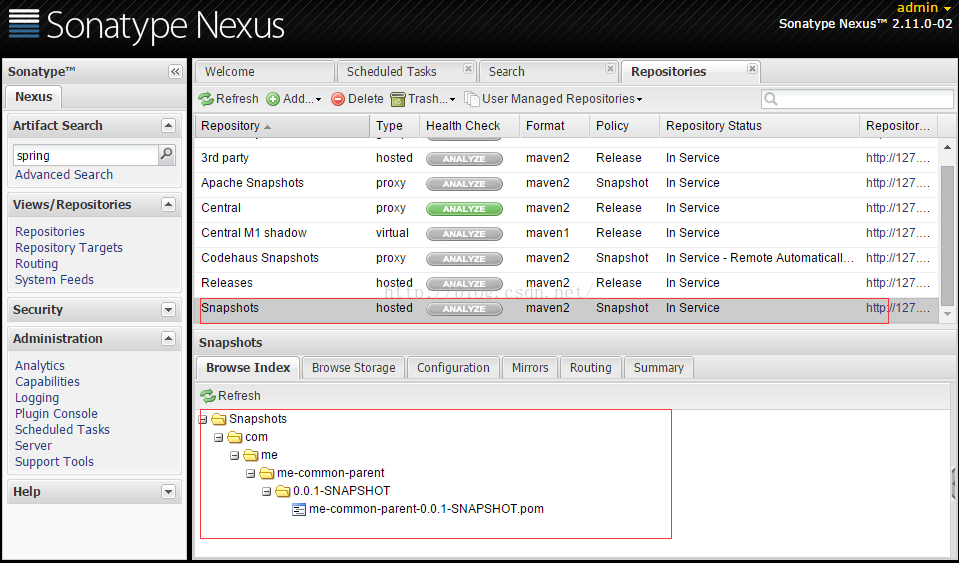The image size is (959, 563).
Task: Open Routing under Views/Repositories
Action: tap(37, 263)
